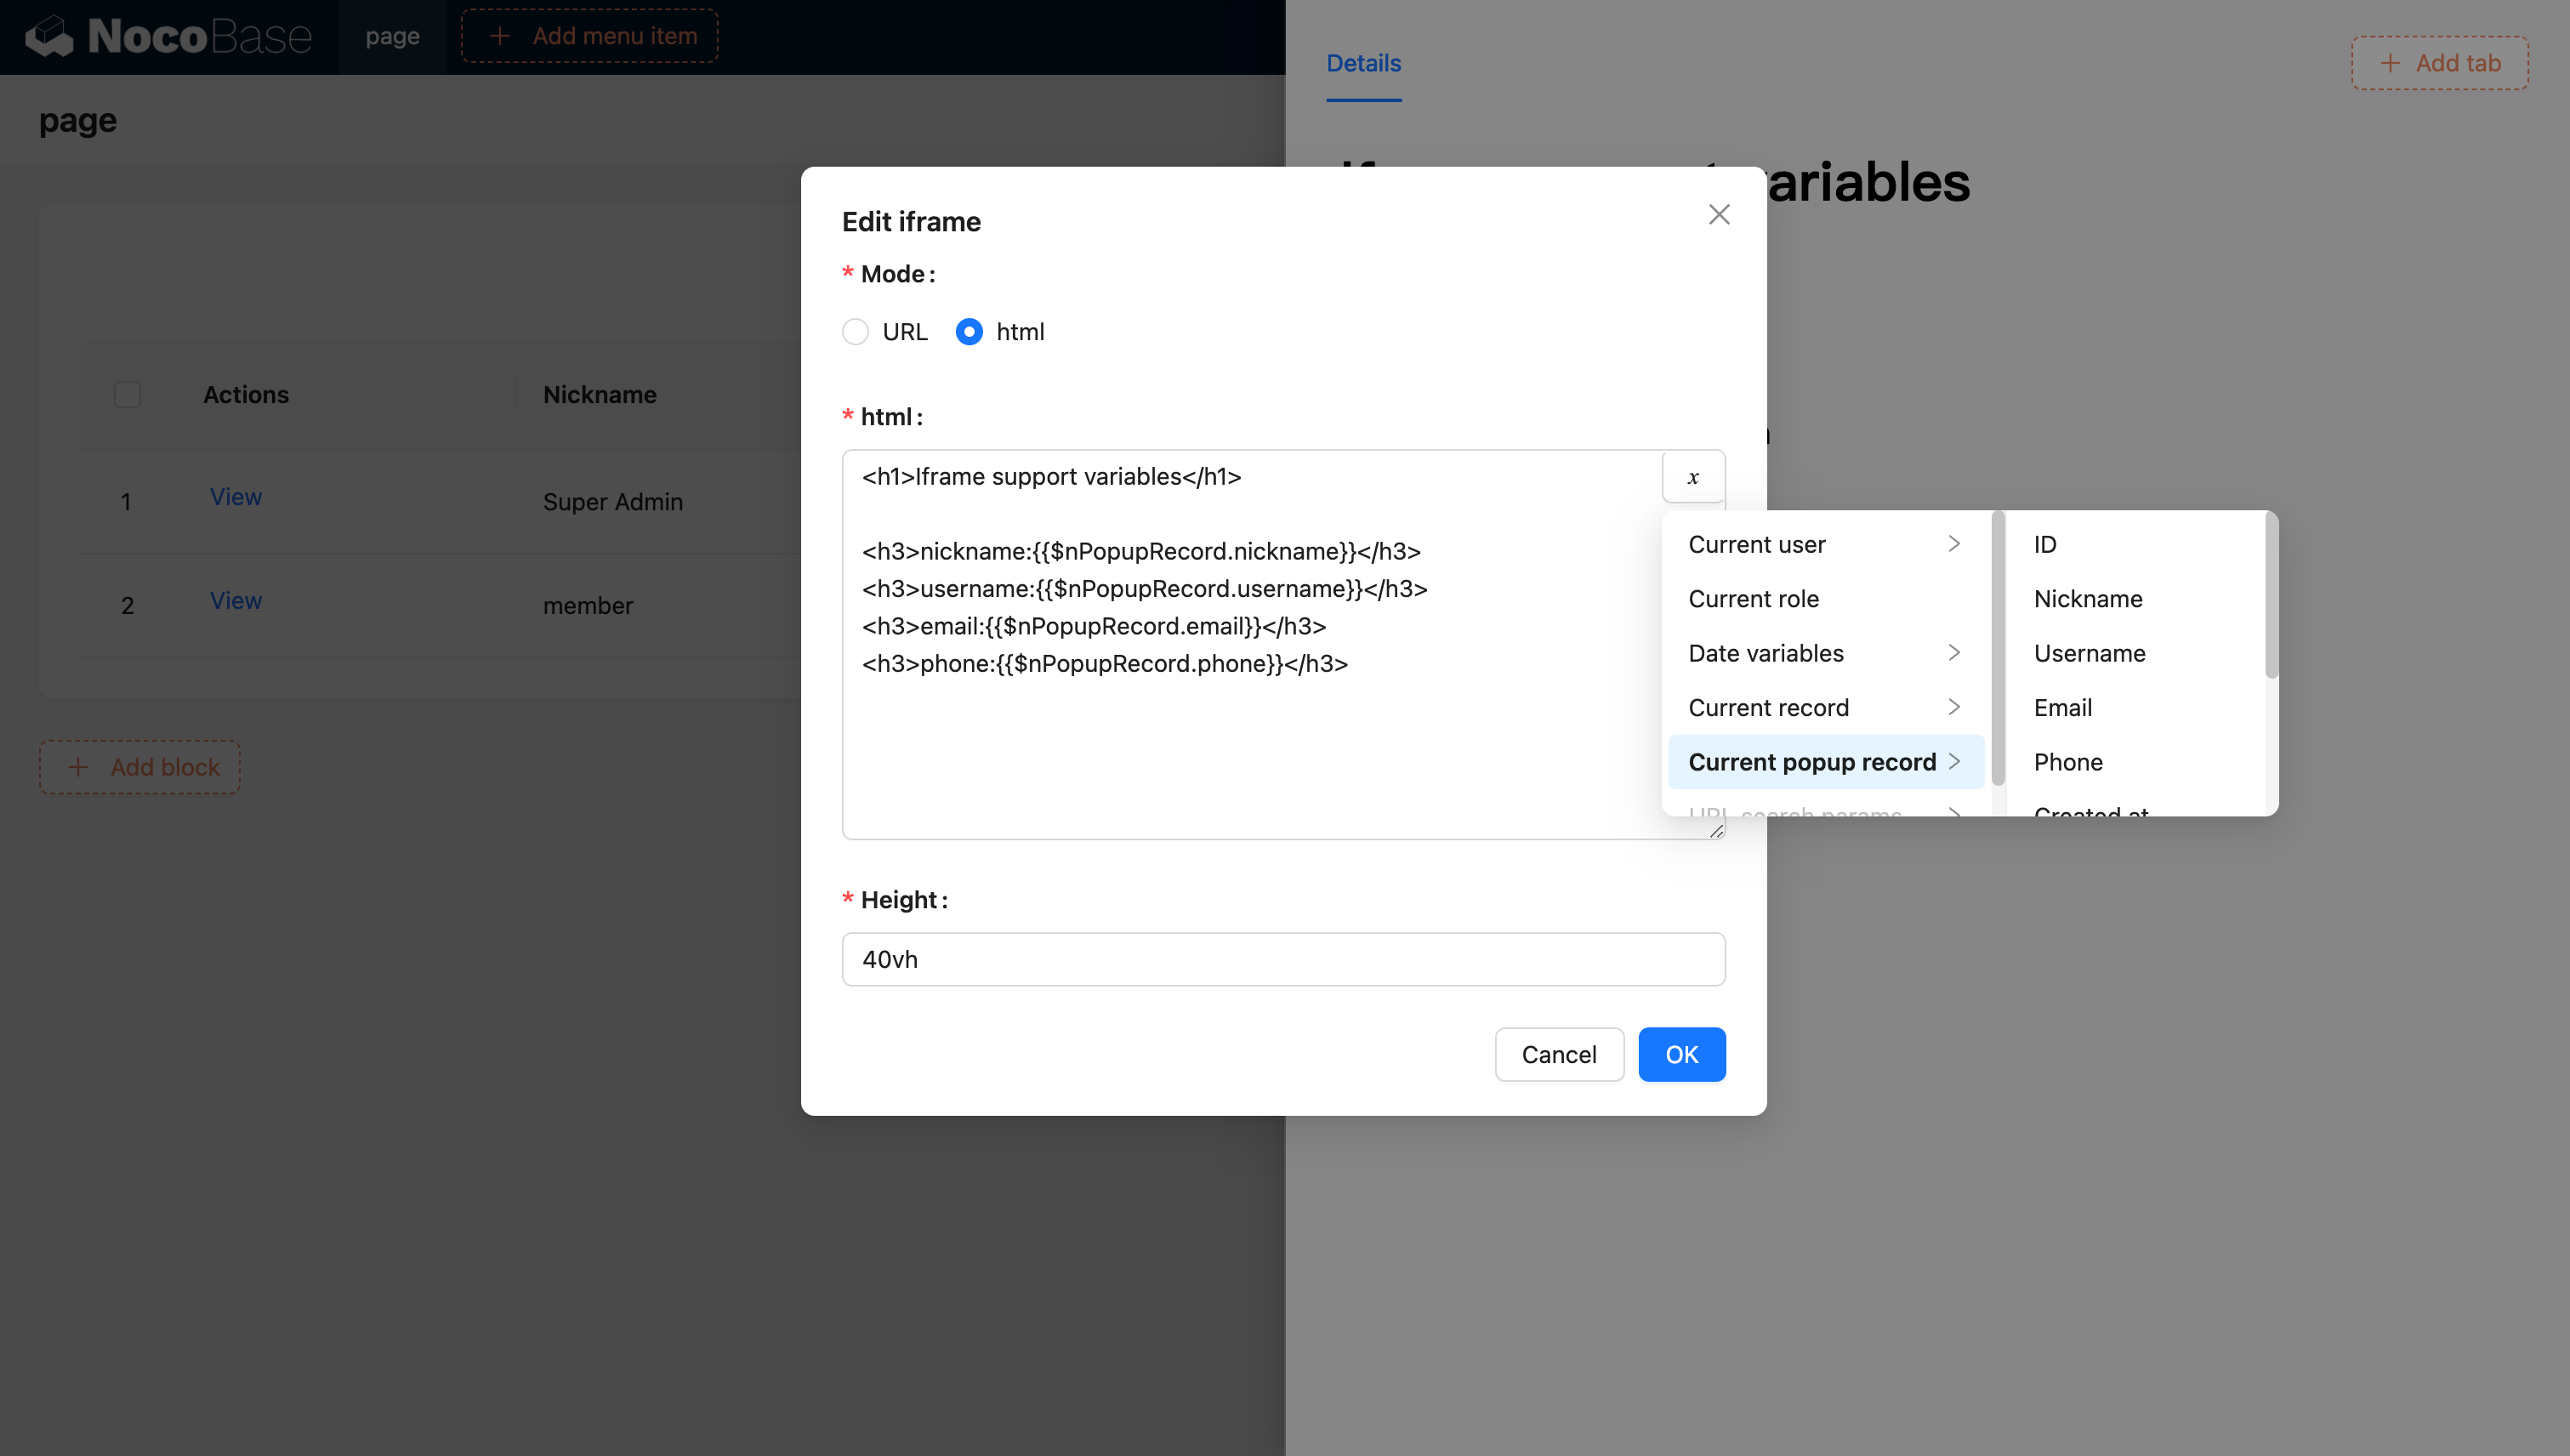Open the Details tab

pos(1364,63)
